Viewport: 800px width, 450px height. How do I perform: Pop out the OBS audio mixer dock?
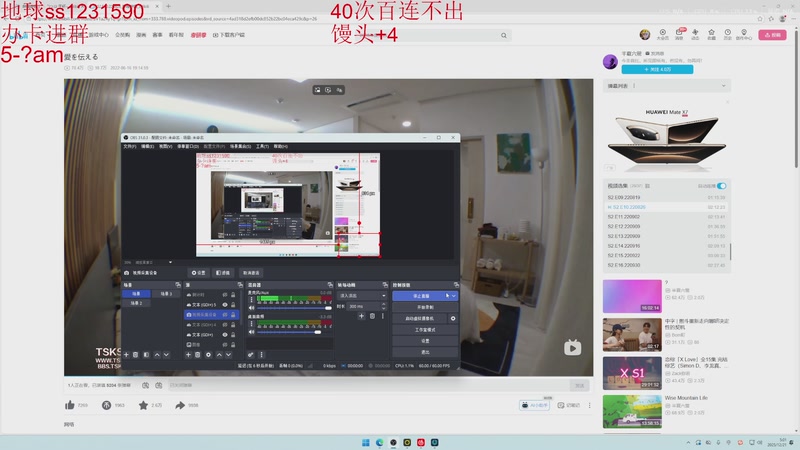coord(330,285)
